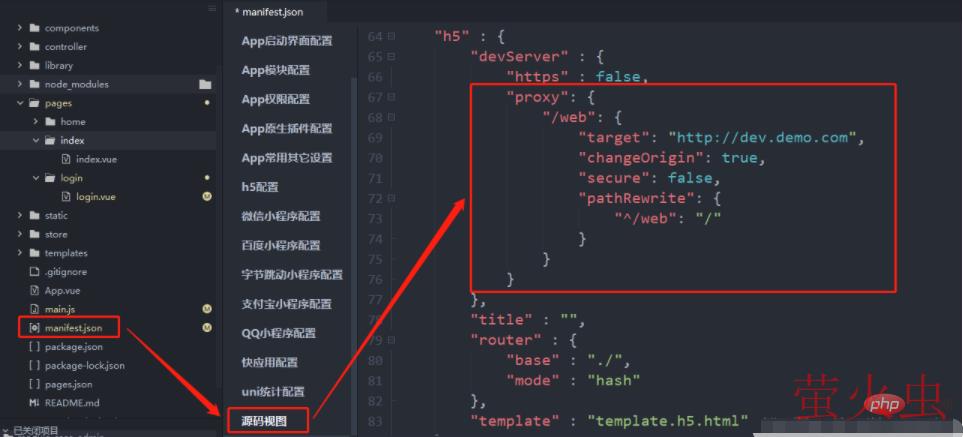Expand the controller folder
The image size is (963, 437).
coord(20,47)
